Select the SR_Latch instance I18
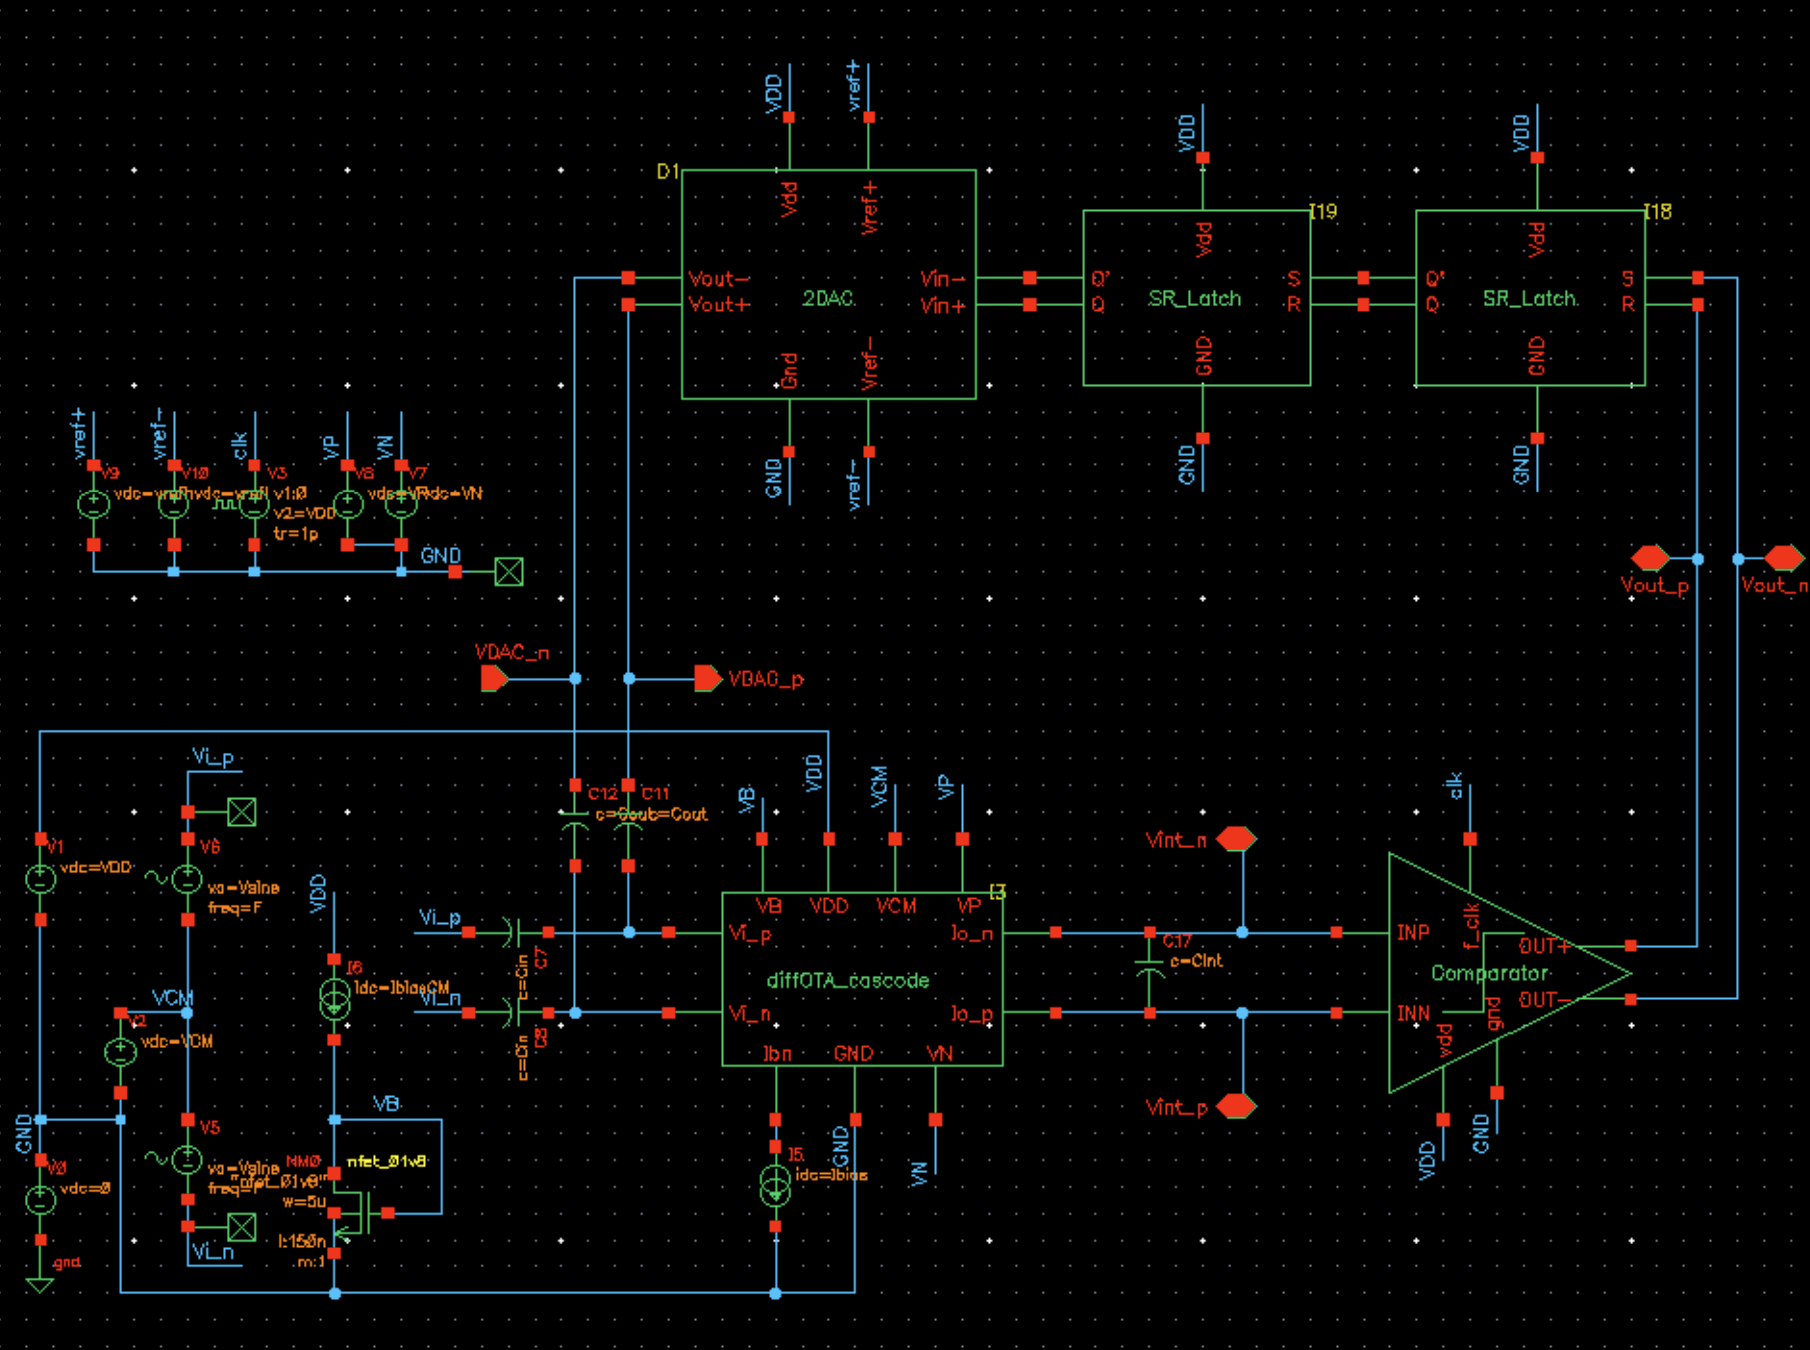The height and width of the screenshot is (1350, 1810). coord(1530,298)
